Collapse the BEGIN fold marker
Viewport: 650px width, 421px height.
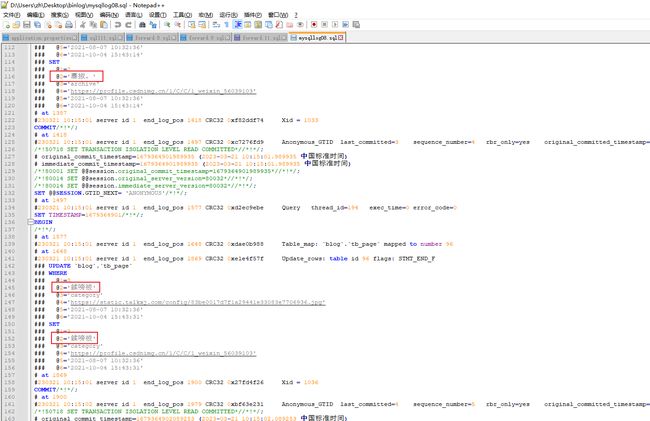tap(31, 222)
